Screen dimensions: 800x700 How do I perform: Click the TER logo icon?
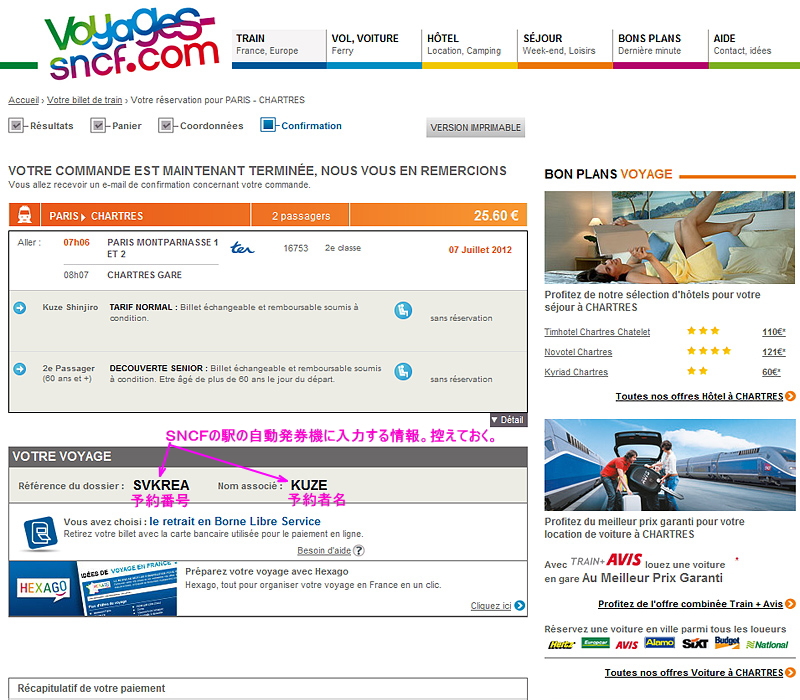(242, 248)
